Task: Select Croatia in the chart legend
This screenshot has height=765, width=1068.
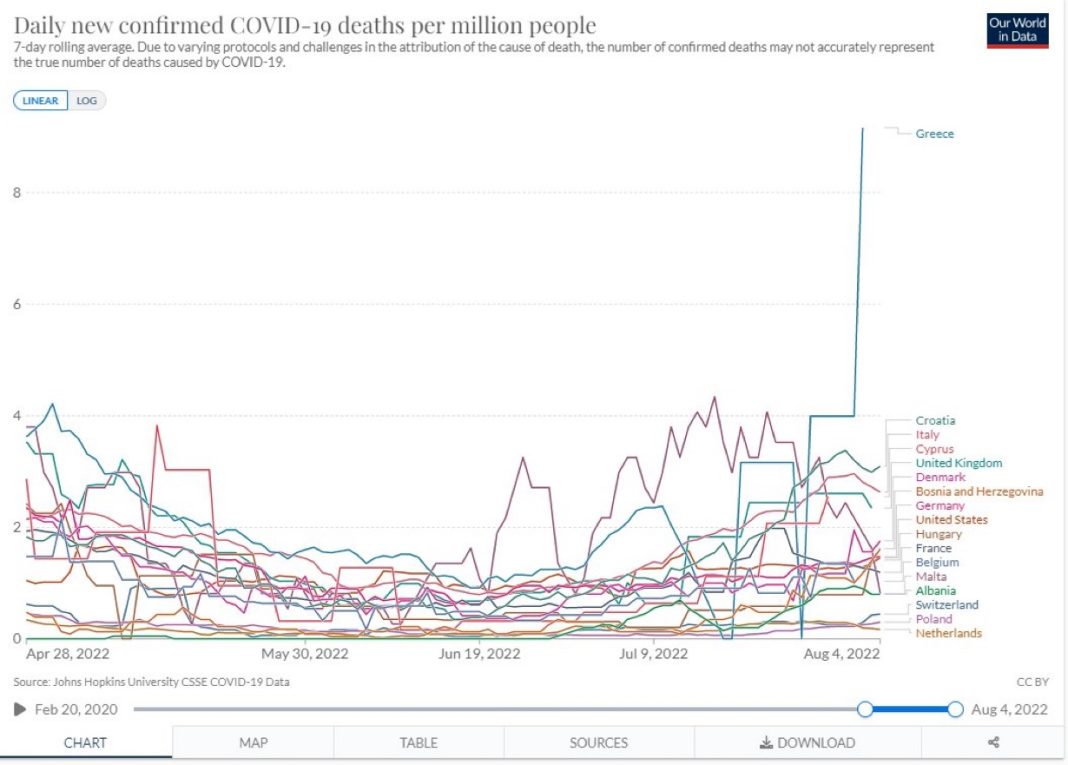Action: [935, 421]
